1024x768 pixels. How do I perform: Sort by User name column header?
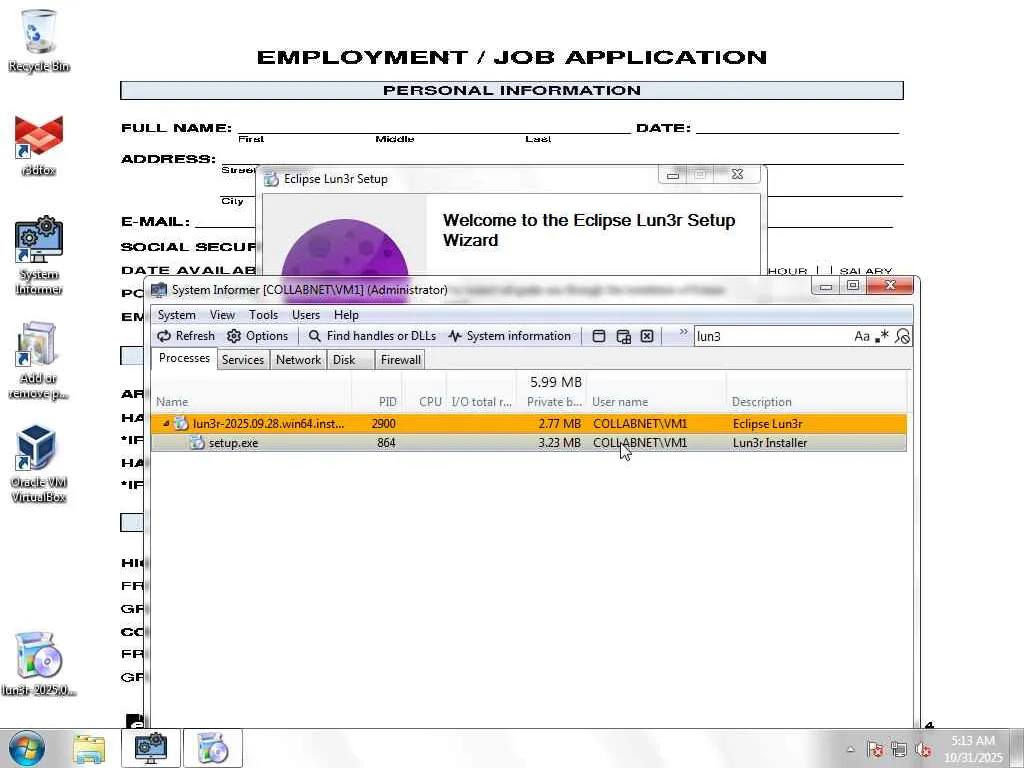click(x=656, y=402)
